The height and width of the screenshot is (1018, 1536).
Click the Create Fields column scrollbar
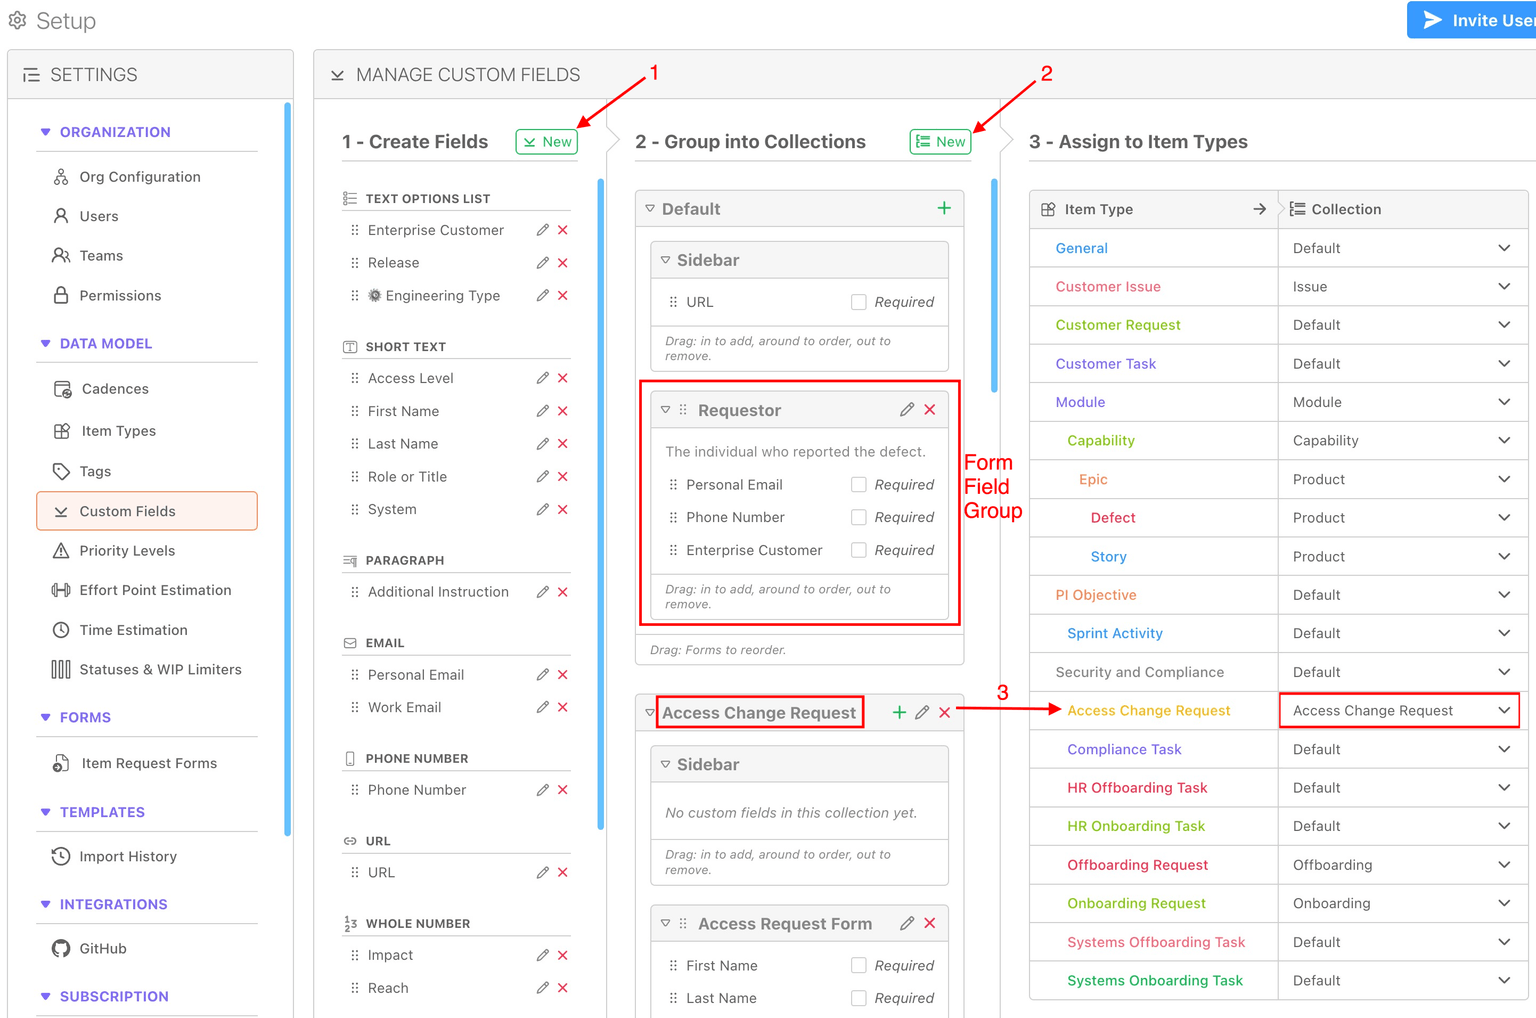coord(600,500)
